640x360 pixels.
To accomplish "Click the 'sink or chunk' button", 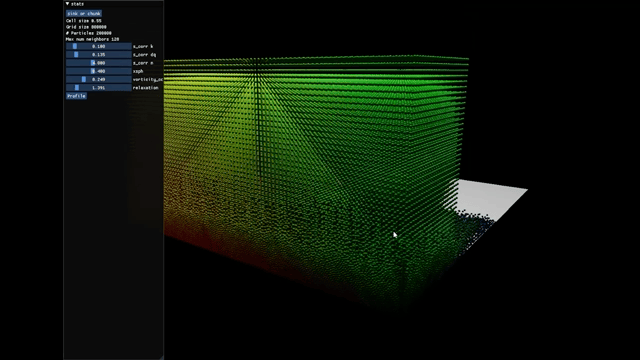I will 84,13.
